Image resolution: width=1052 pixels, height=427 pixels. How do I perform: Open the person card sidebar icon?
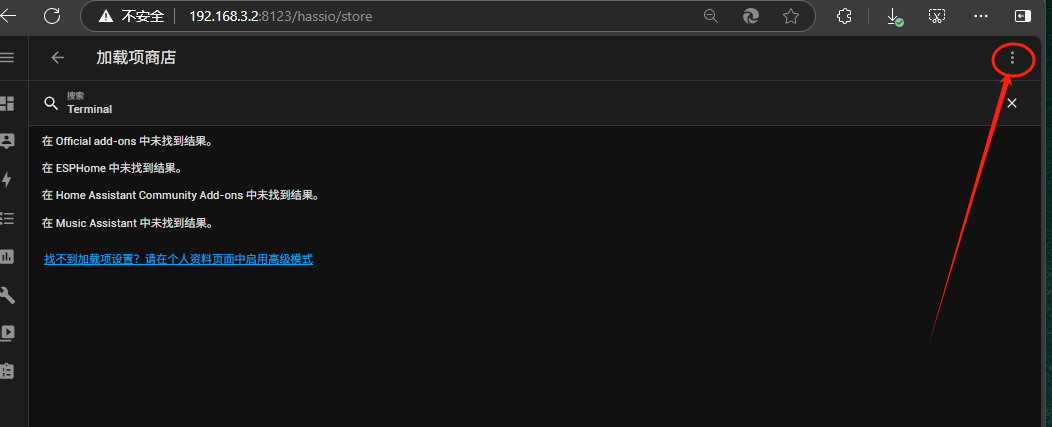pyautogui.click(x=7, y=141)
